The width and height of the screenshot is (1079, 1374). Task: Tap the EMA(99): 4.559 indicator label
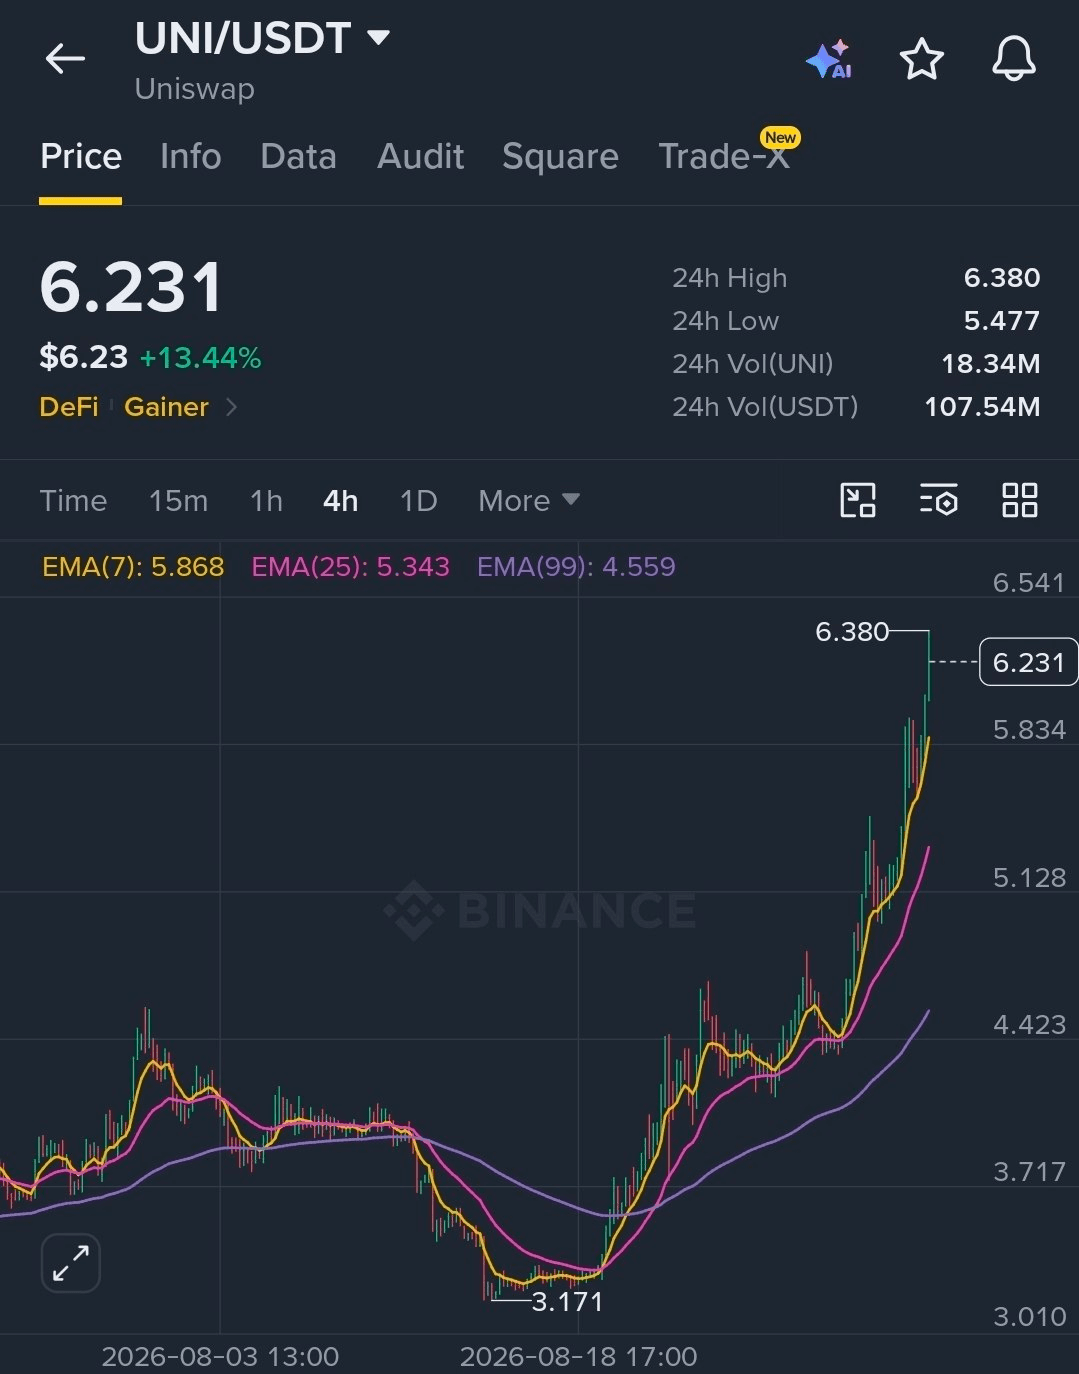(x=576, y=567)
